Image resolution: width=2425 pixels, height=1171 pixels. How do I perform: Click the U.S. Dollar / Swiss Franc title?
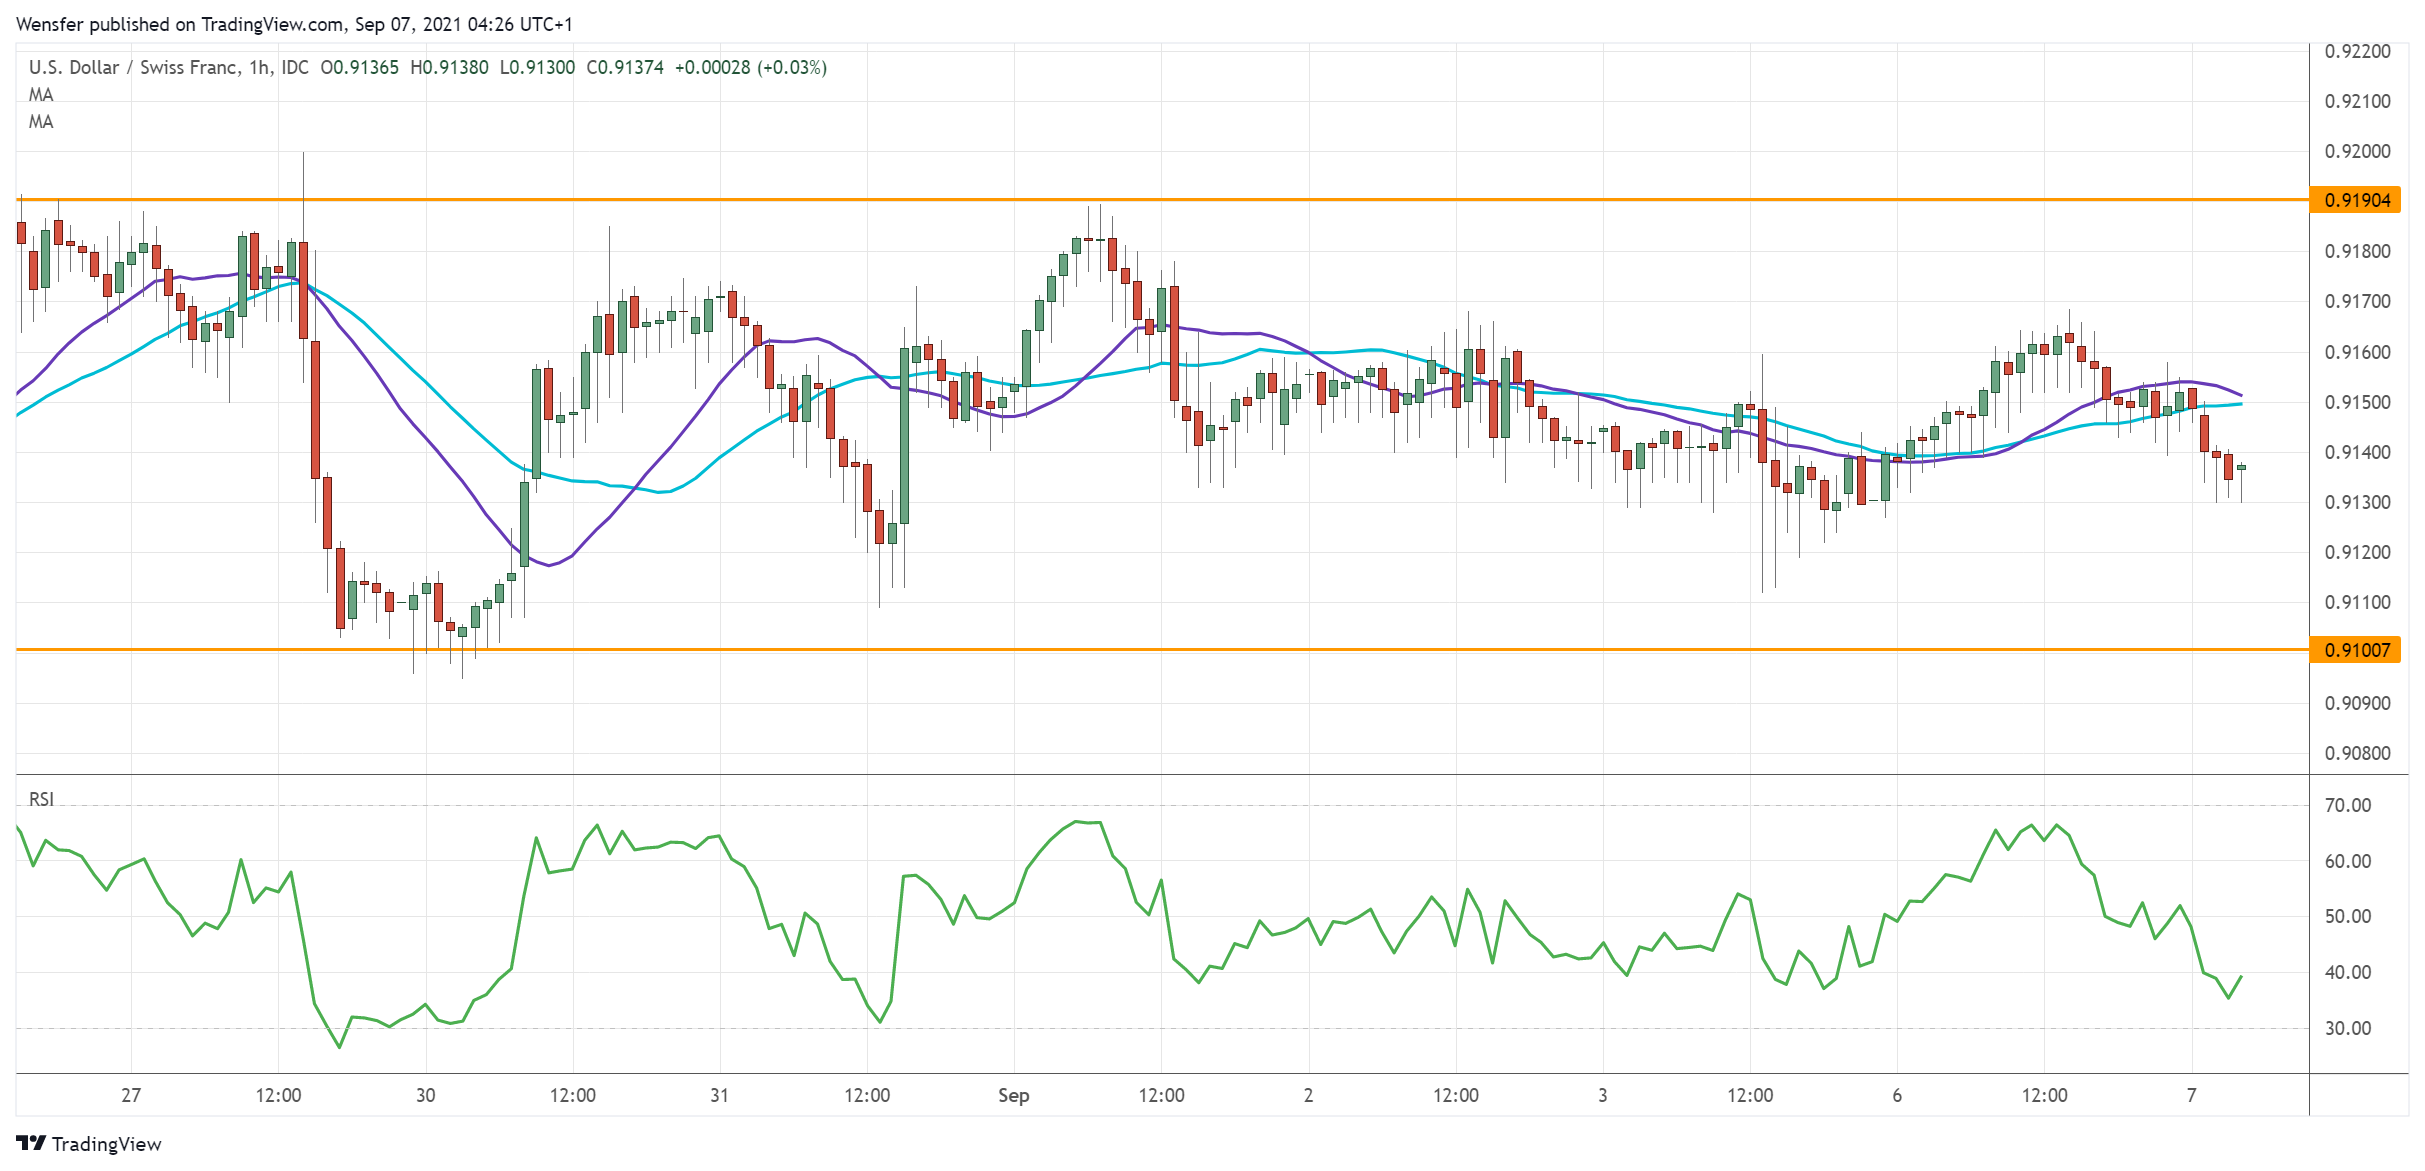pyautogui.click(x=133, y=67)
